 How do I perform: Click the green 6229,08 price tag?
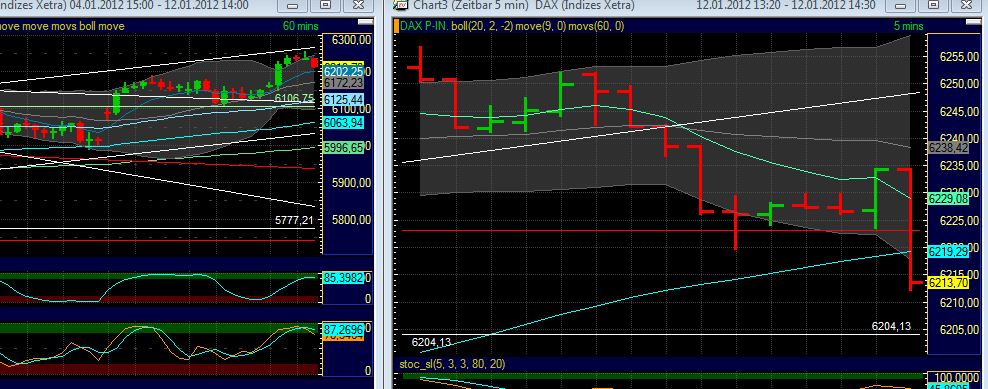(x=948, y=199)
